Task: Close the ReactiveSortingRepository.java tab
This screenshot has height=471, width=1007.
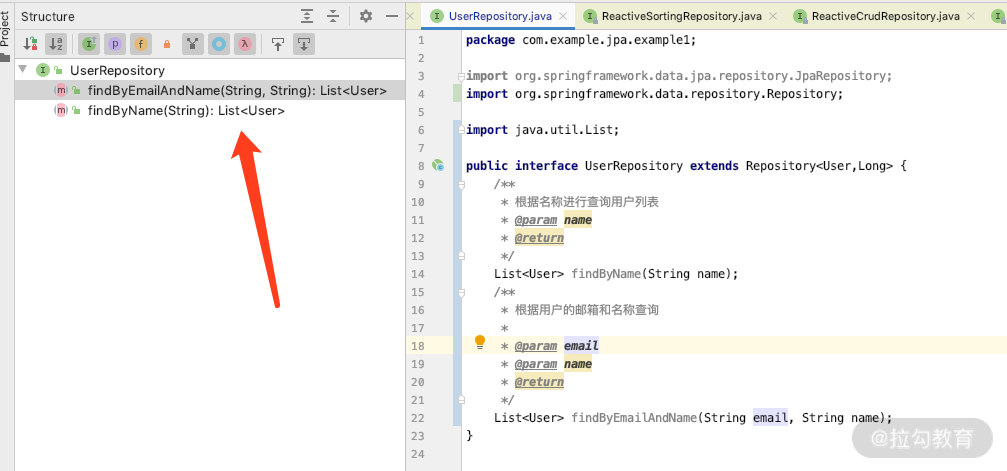Action: coord(773,16)
